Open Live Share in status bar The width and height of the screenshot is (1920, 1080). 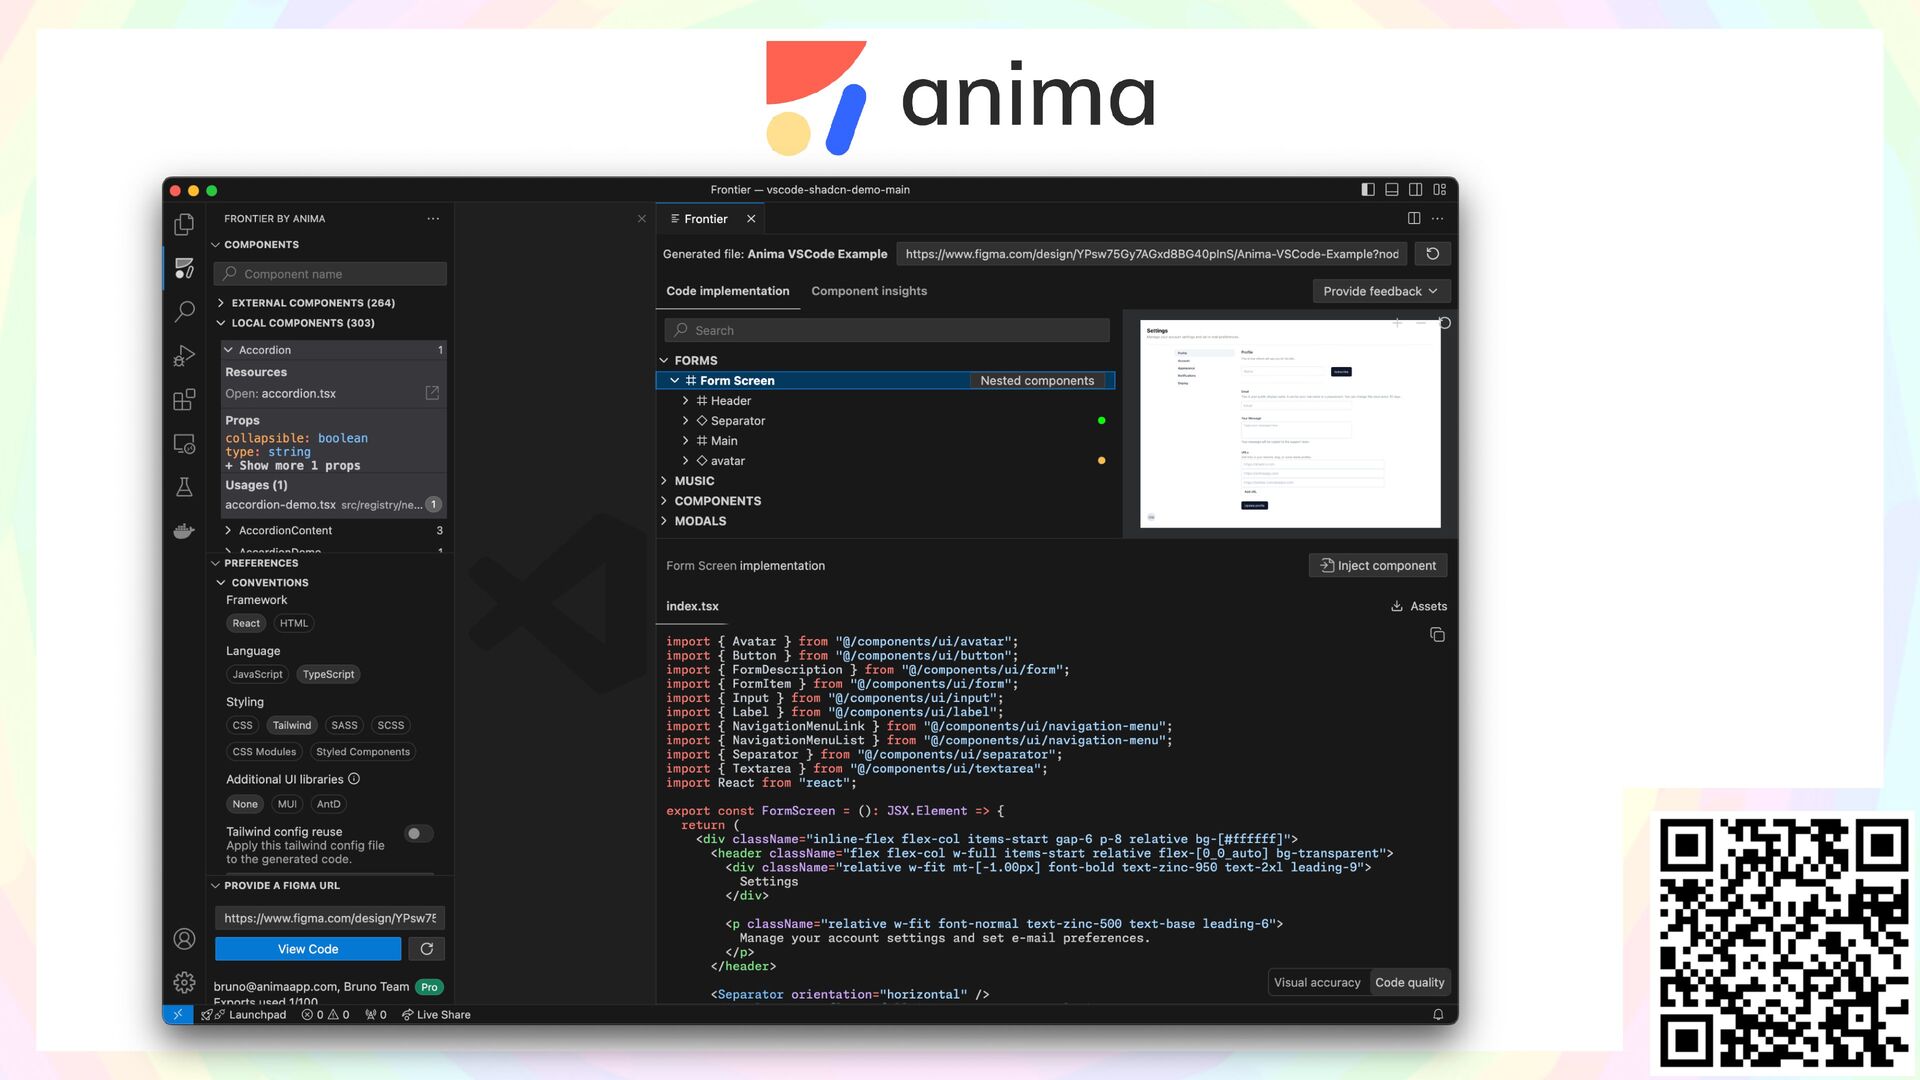click(x=436, y=1014)
